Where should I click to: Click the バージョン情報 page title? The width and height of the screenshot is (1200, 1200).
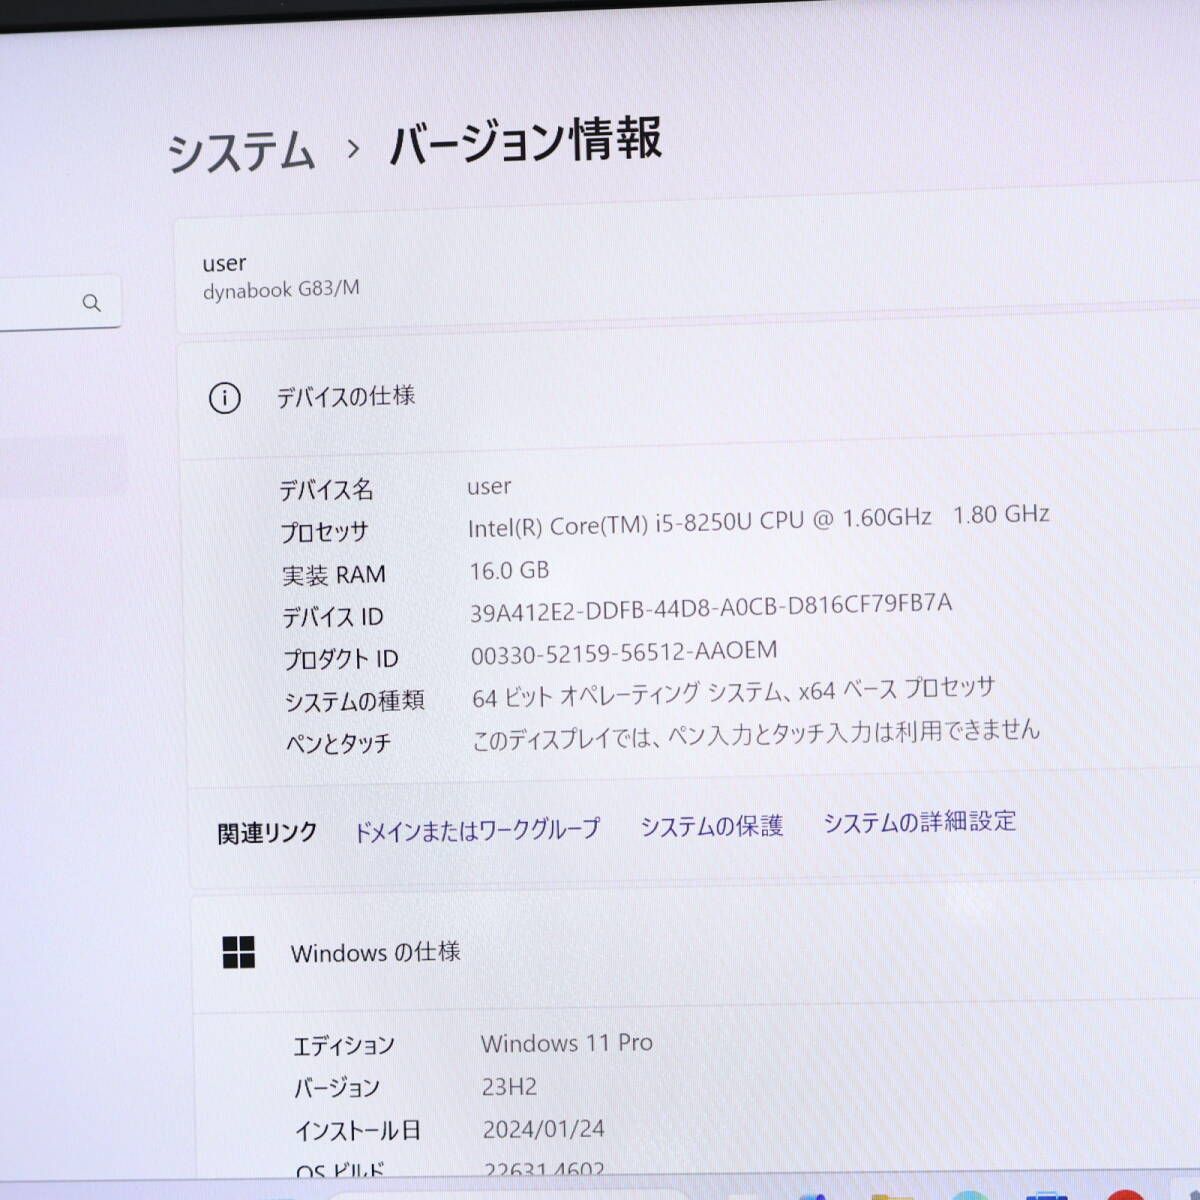point(525,142)
